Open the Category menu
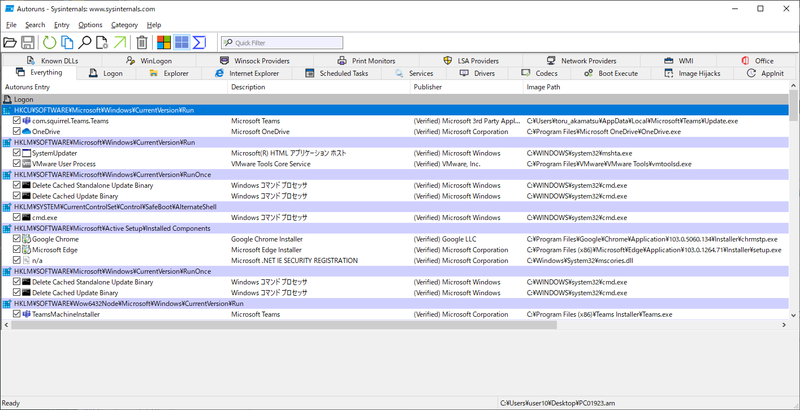 coord(124,24)
